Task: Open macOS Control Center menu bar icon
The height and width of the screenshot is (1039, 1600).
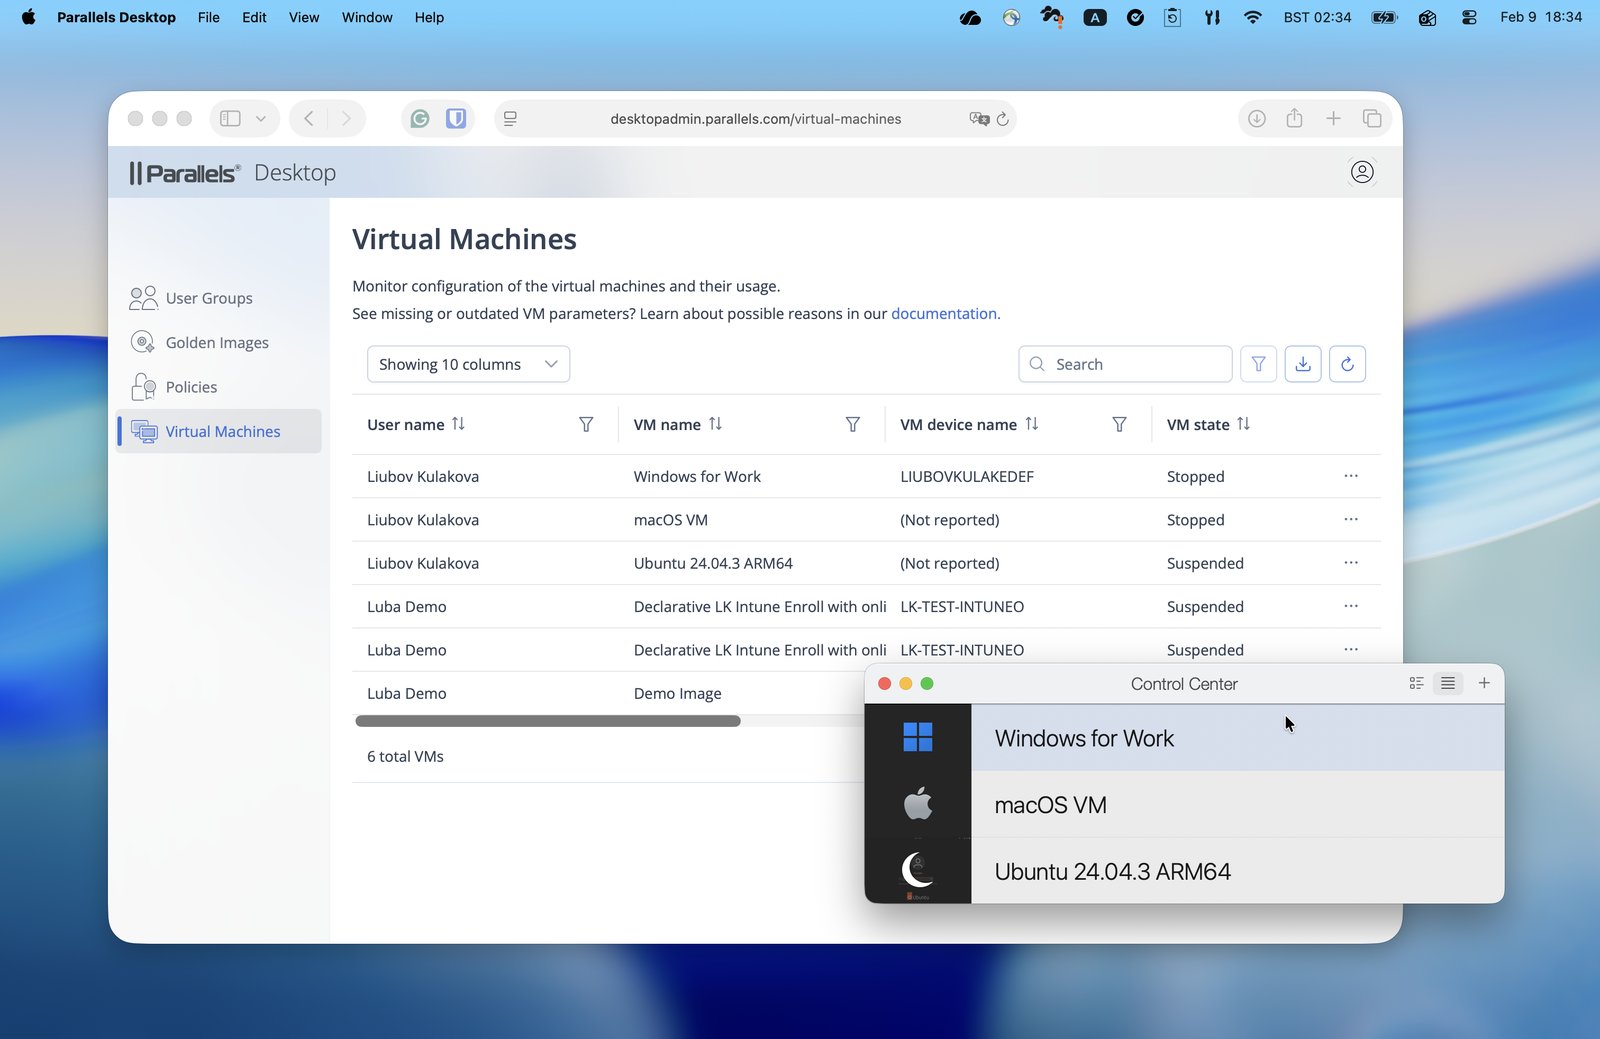Action: tap(1469, 17)
